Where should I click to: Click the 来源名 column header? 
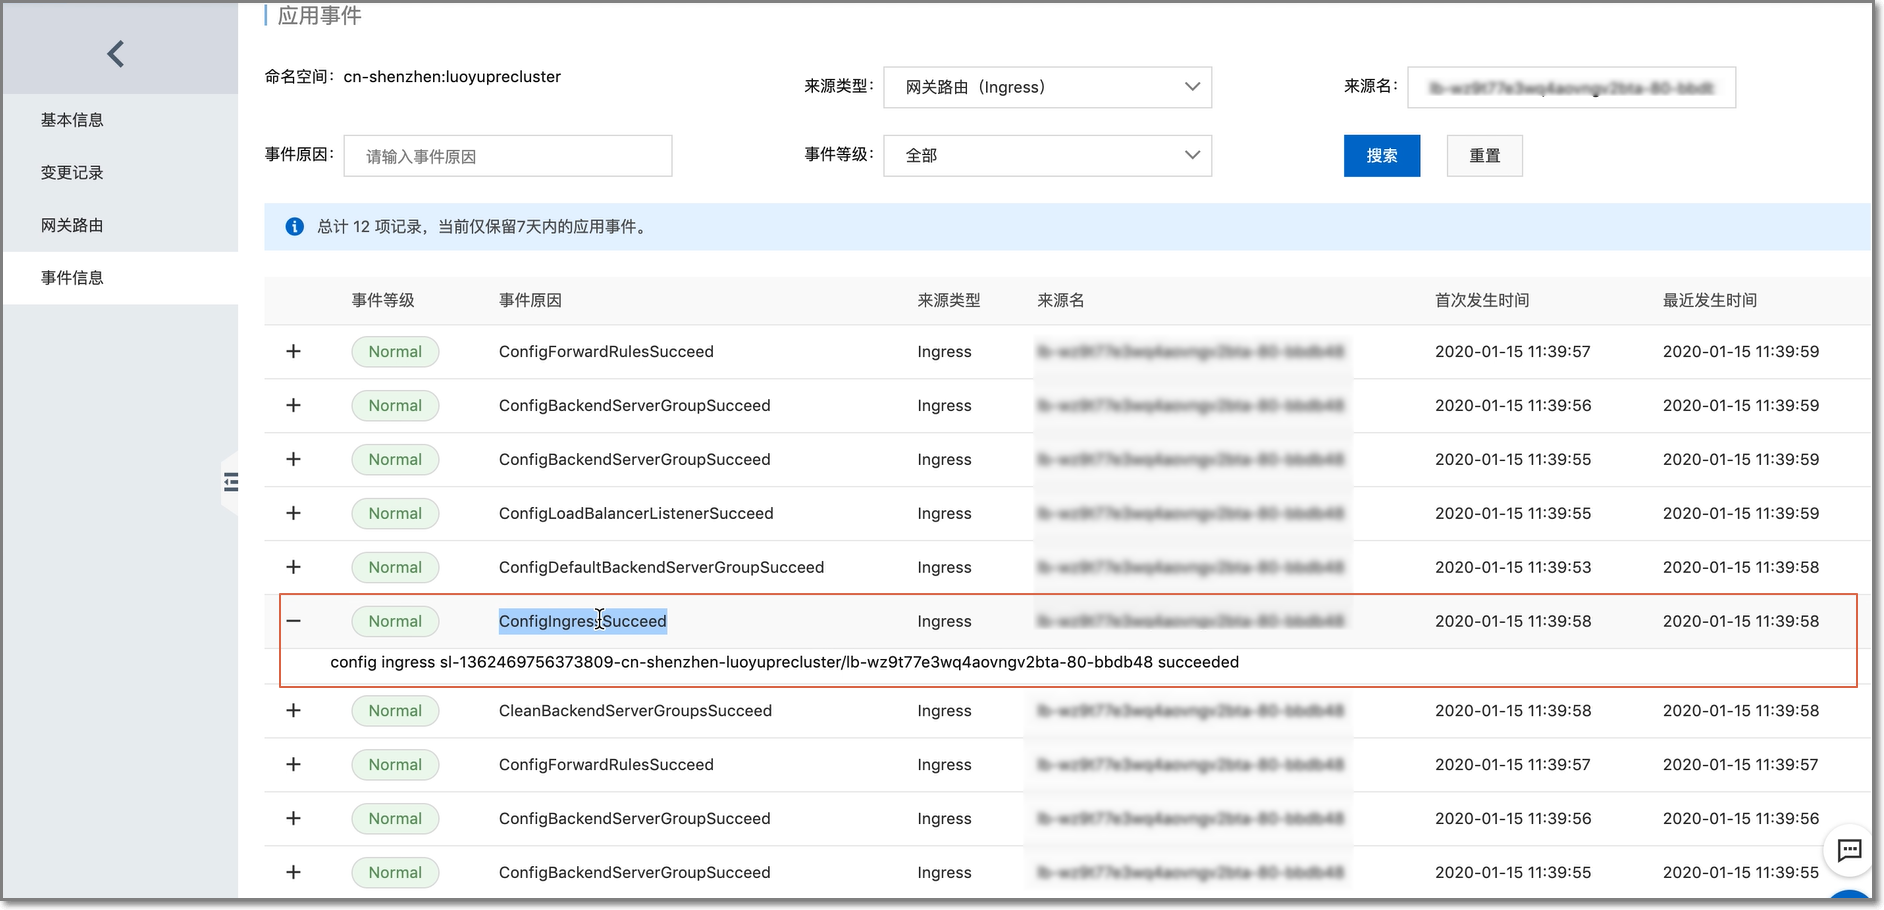point(1061,301)
